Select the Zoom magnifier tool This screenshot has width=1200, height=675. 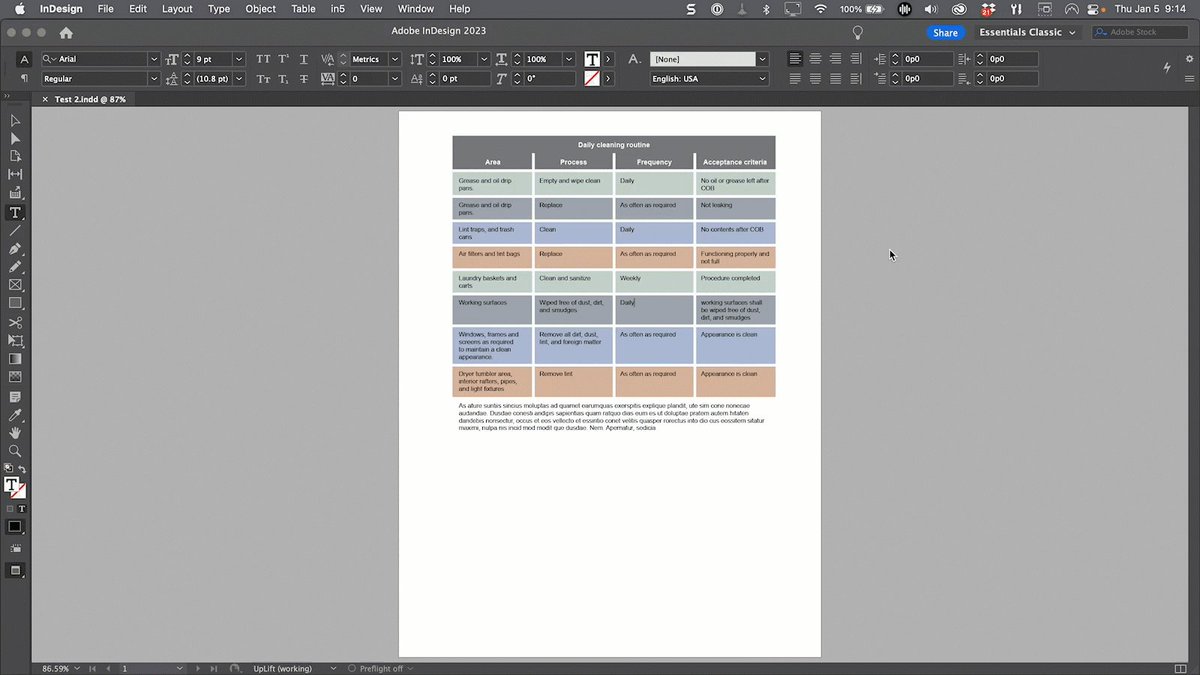(15, 452)
